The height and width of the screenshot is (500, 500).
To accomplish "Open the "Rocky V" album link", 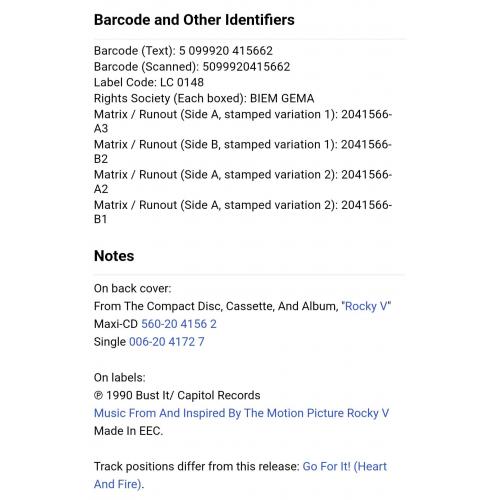I will tap(366, 306).
